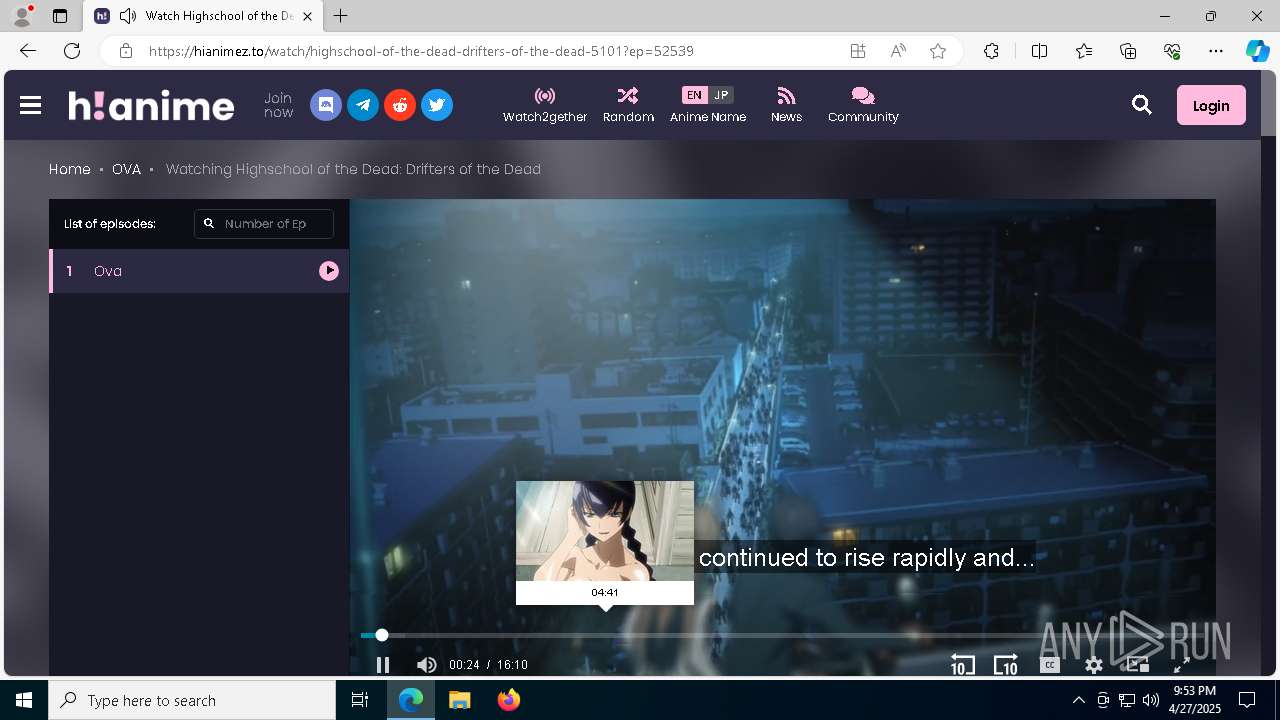Open the taskbar clock and date
Viewport: 1280px width, 720px height.
click(1195, 700)
